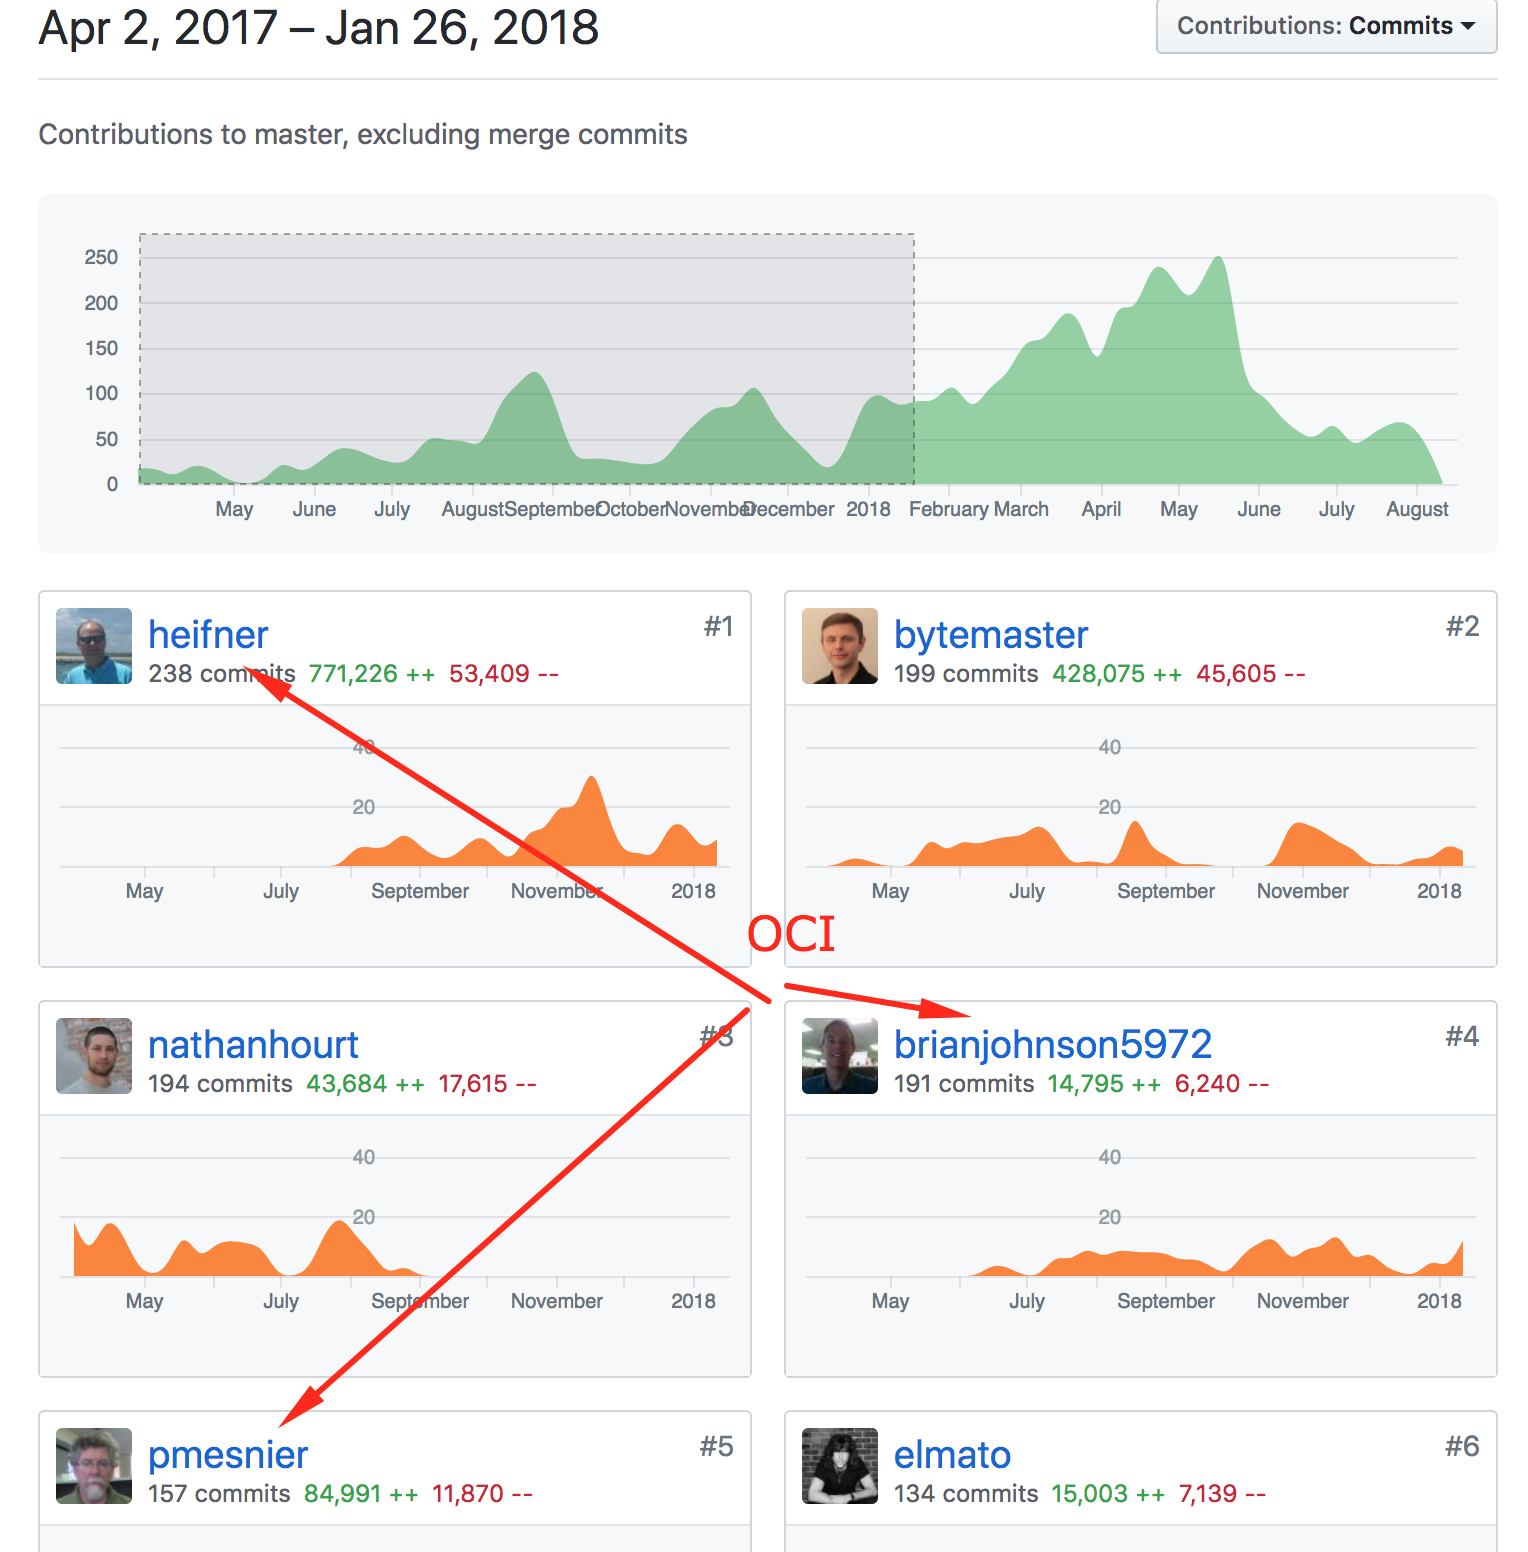Click heifner's avatar thumbnail
The image size is (1528, 1552).
click(x=94, y=646)
